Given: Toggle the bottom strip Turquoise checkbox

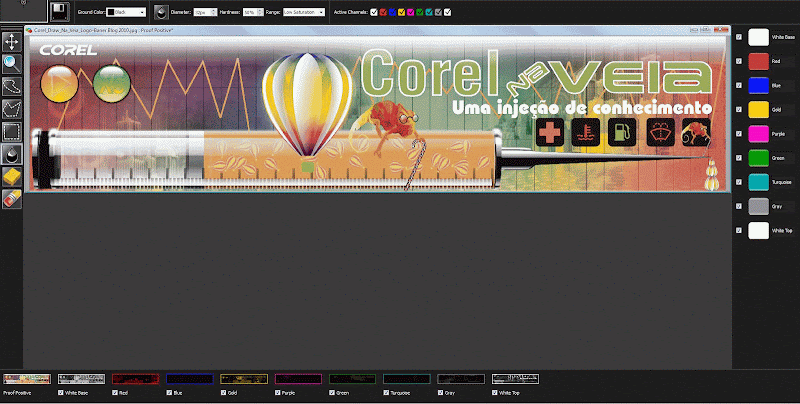Looking at the screenshot, I should click(x=386, y=393).
